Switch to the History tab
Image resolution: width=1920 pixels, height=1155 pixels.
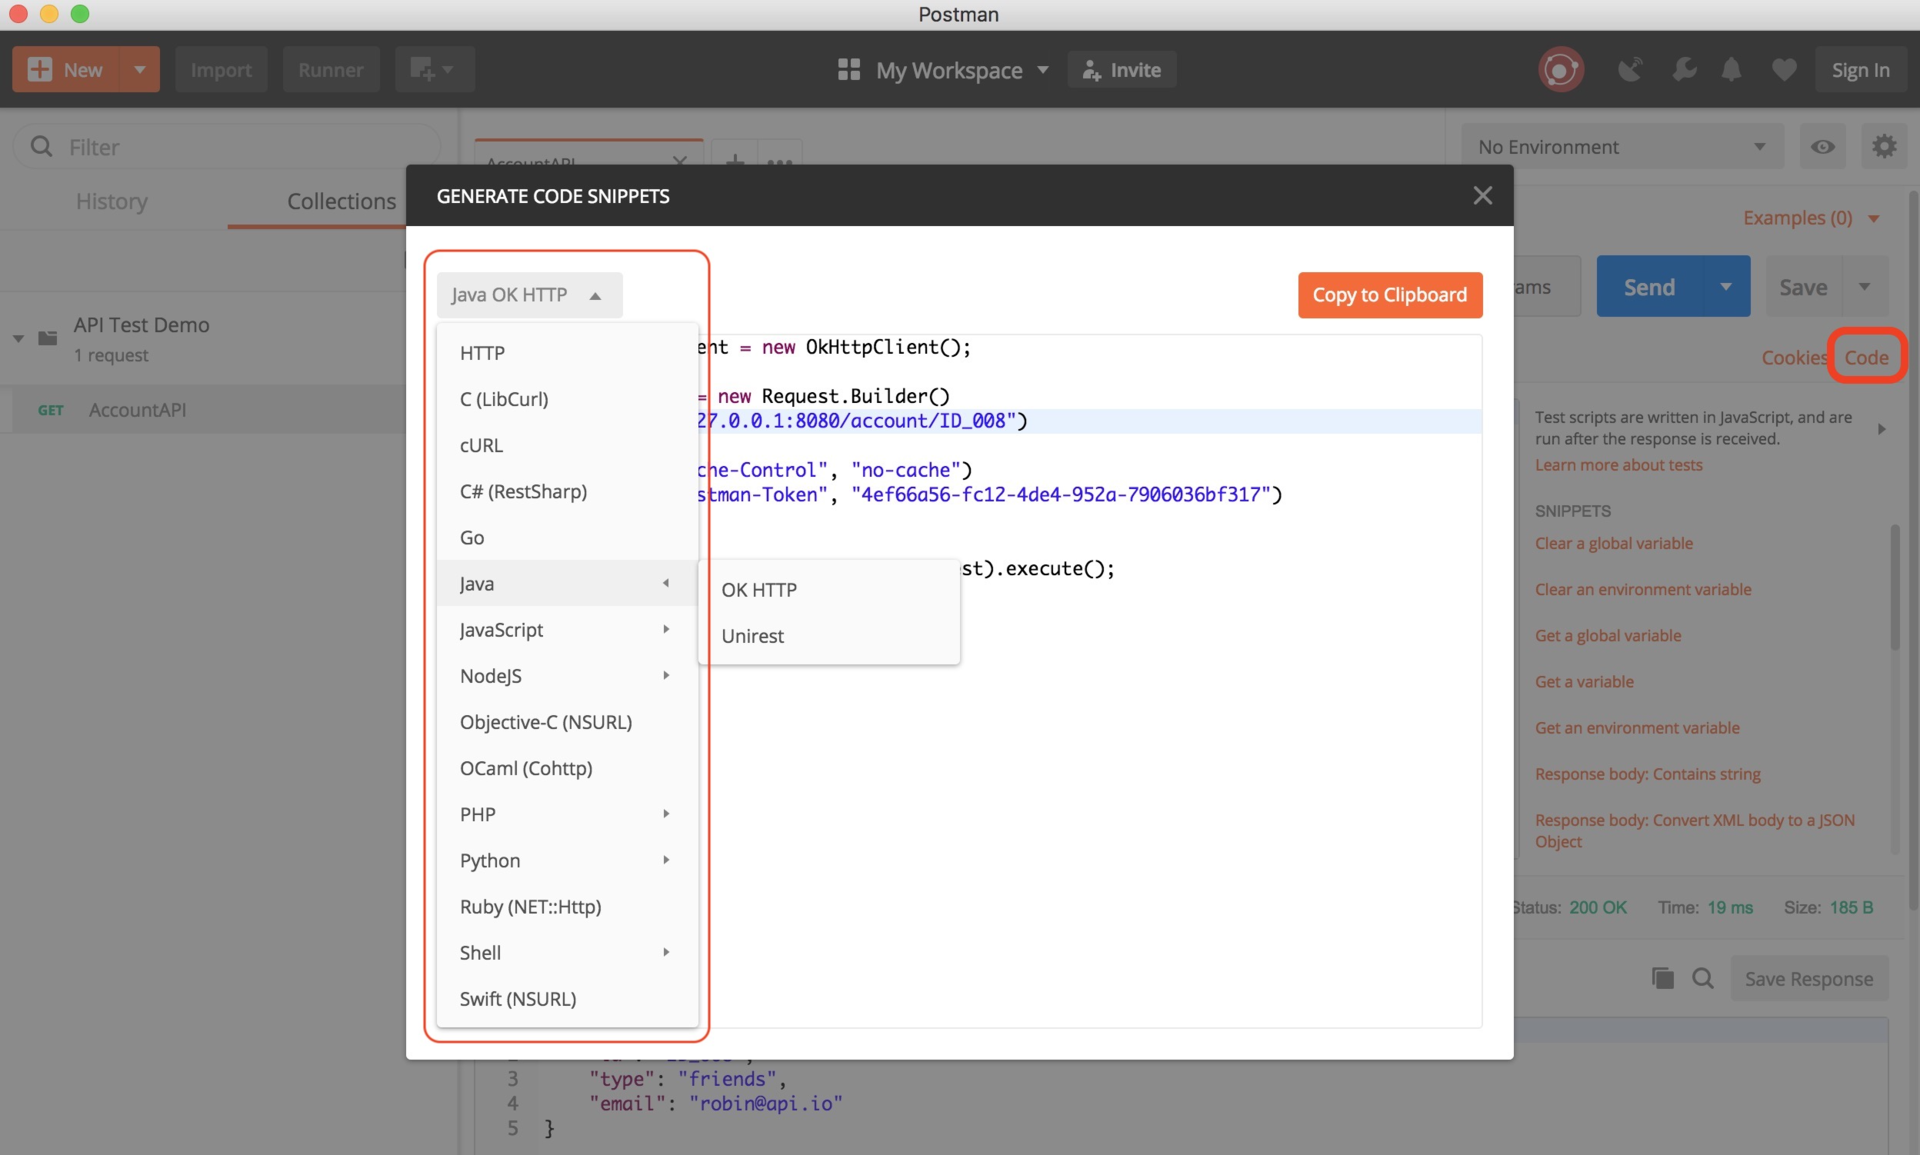point(112,201)
